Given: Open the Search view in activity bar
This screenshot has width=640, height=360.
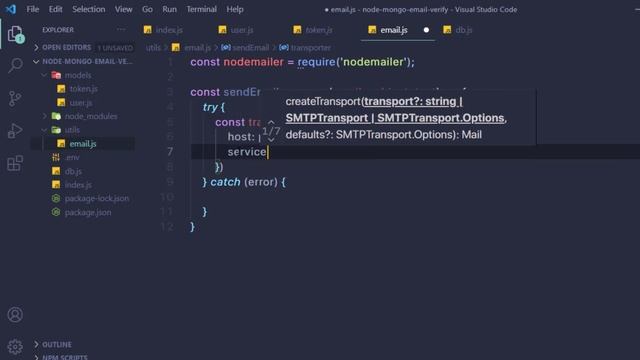Looking at the screenshot, I should (x=15, y=65).
